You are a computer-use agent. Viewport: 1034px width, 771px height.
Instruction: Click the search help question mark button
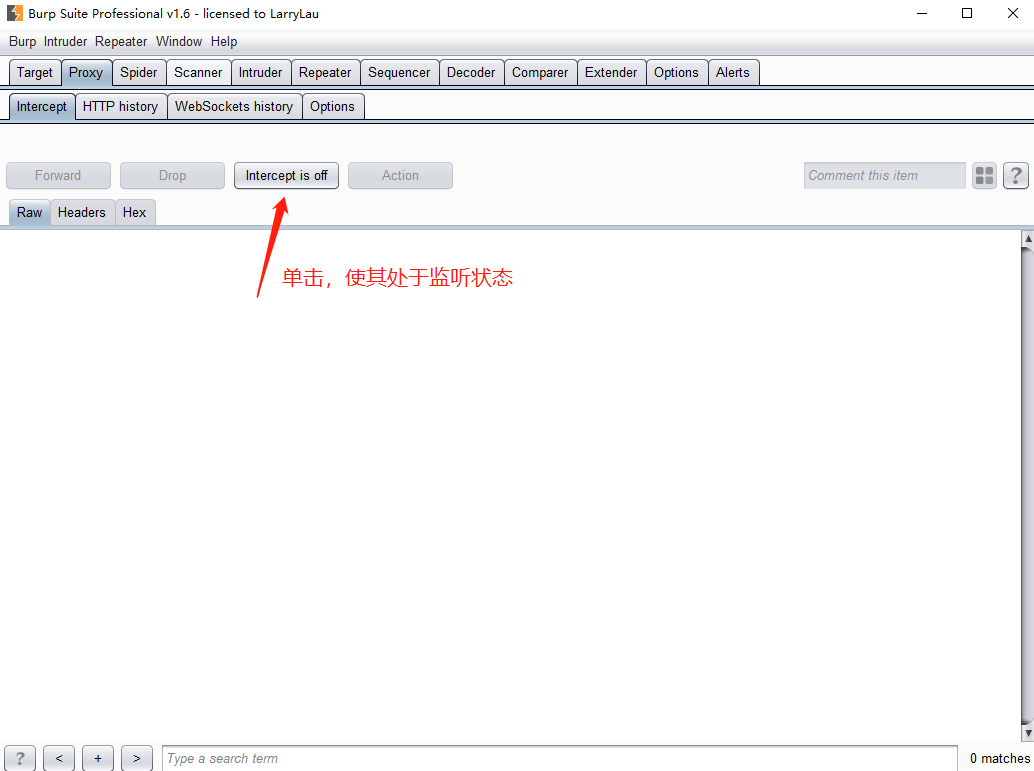(x=19, y=758)
